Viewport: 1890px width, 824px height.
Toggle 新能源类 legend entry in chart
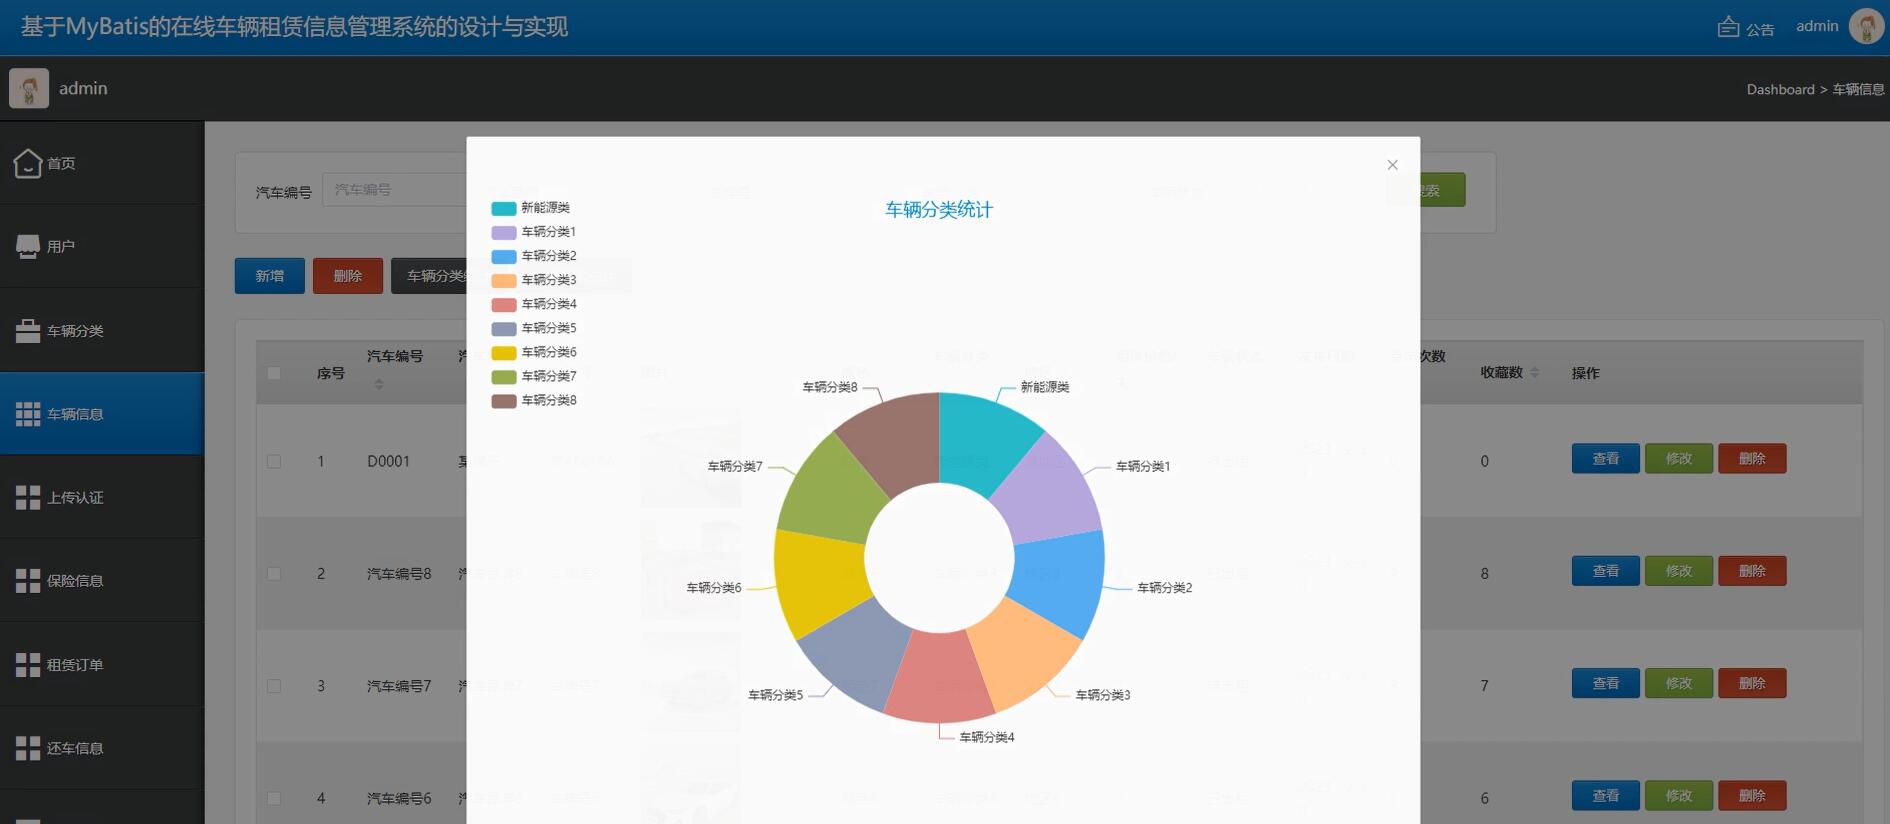[531, 208]
